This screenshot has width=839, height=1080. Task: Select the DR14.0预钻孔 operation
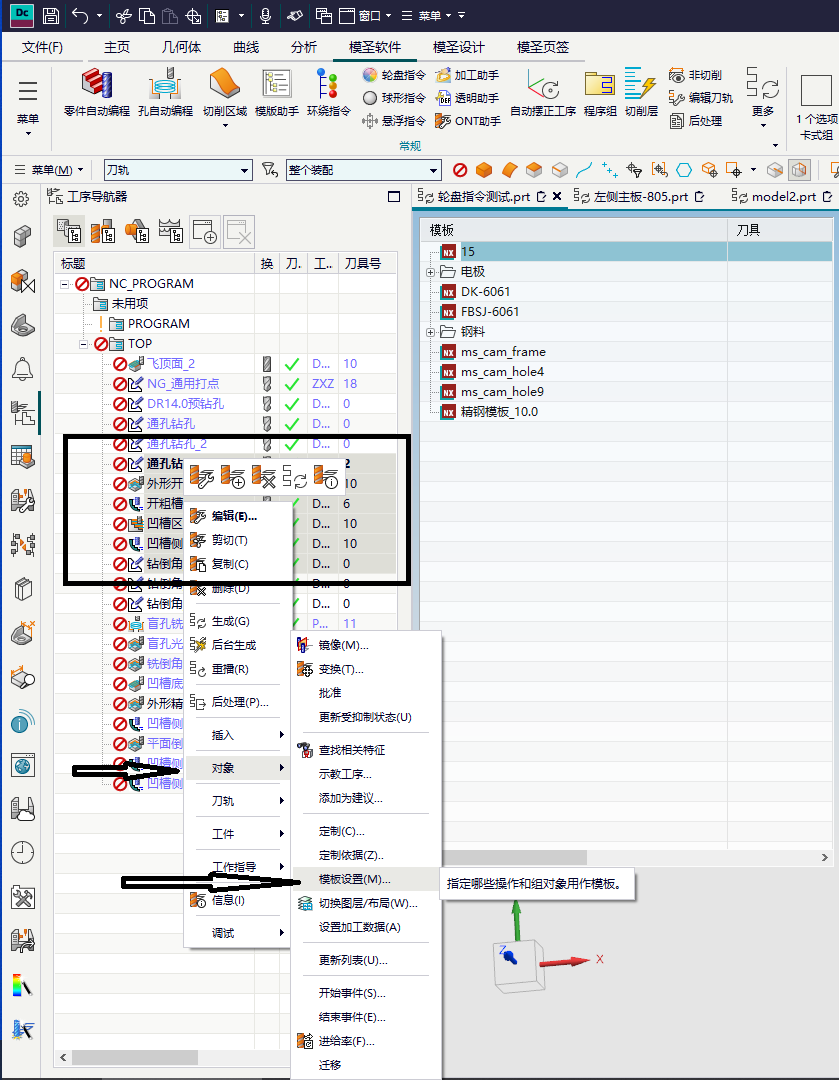185,404
